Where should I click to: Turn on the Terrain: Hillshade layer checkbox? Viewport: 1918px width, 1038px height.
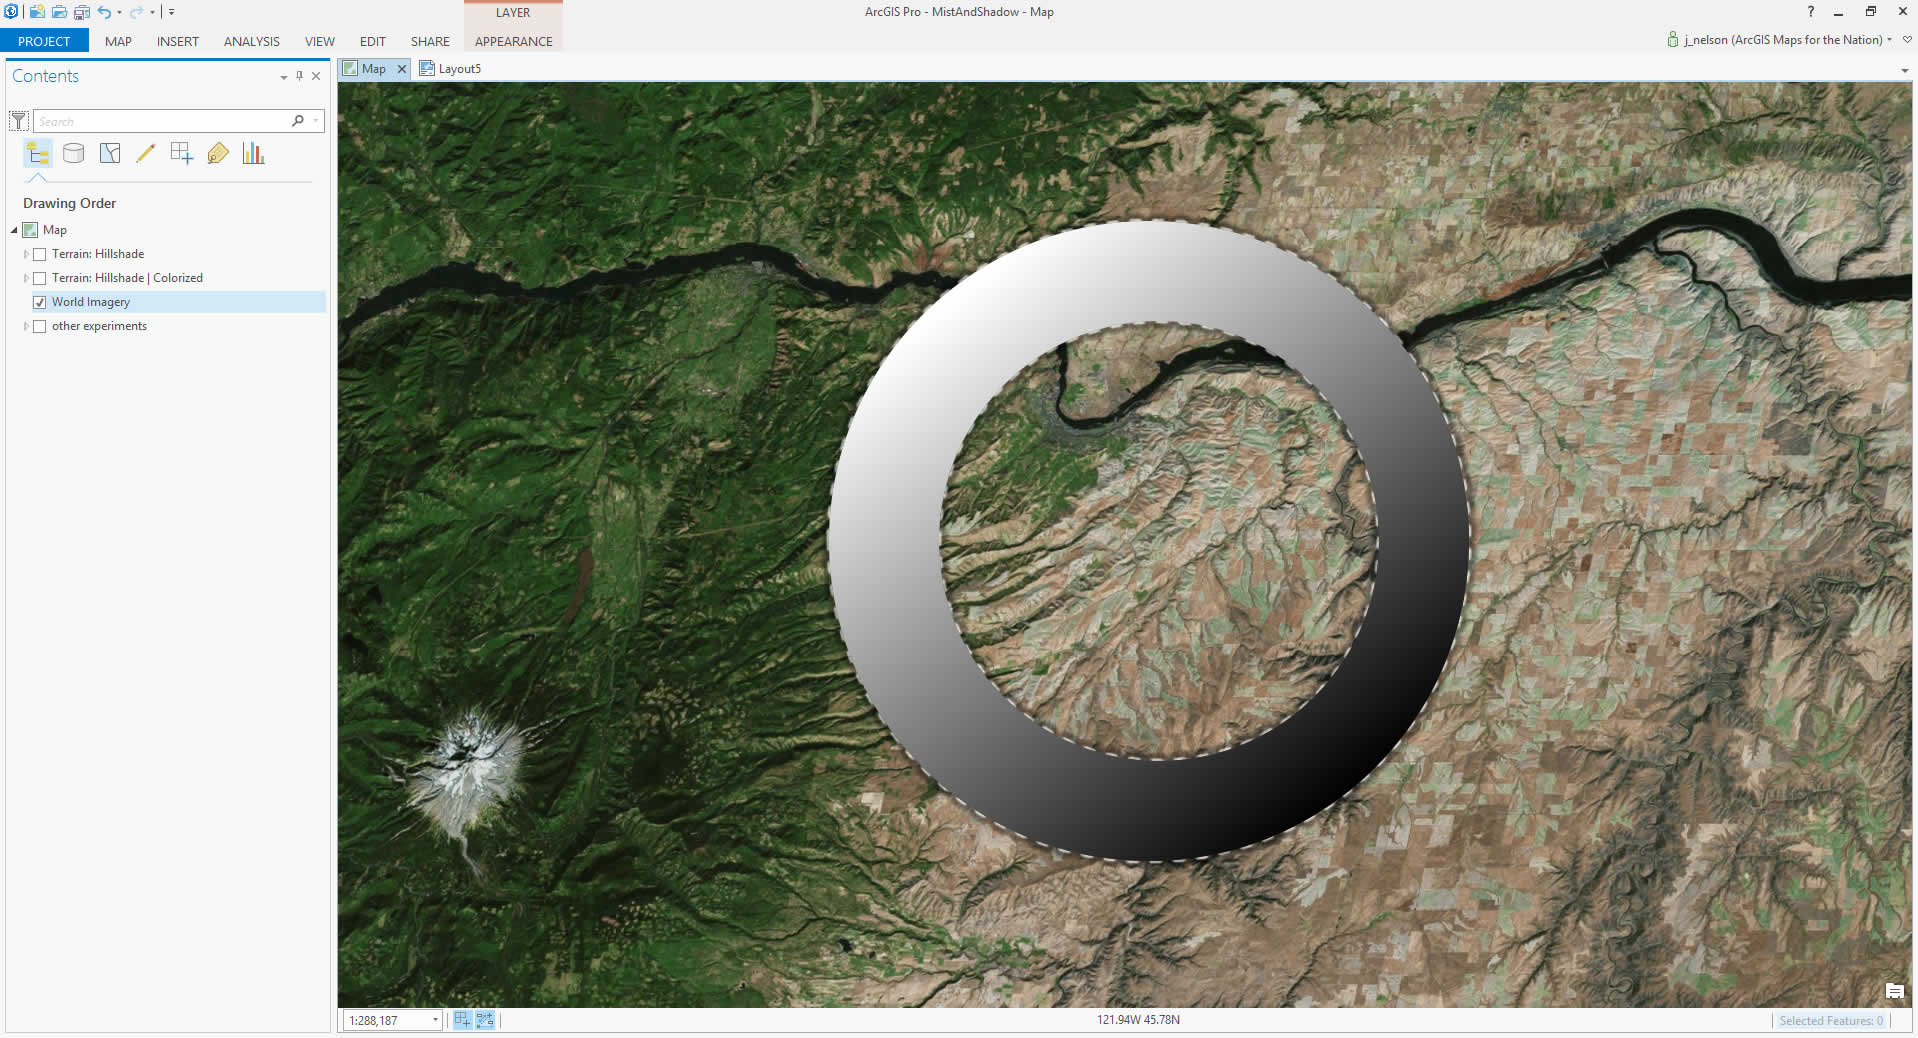[40, 254]
